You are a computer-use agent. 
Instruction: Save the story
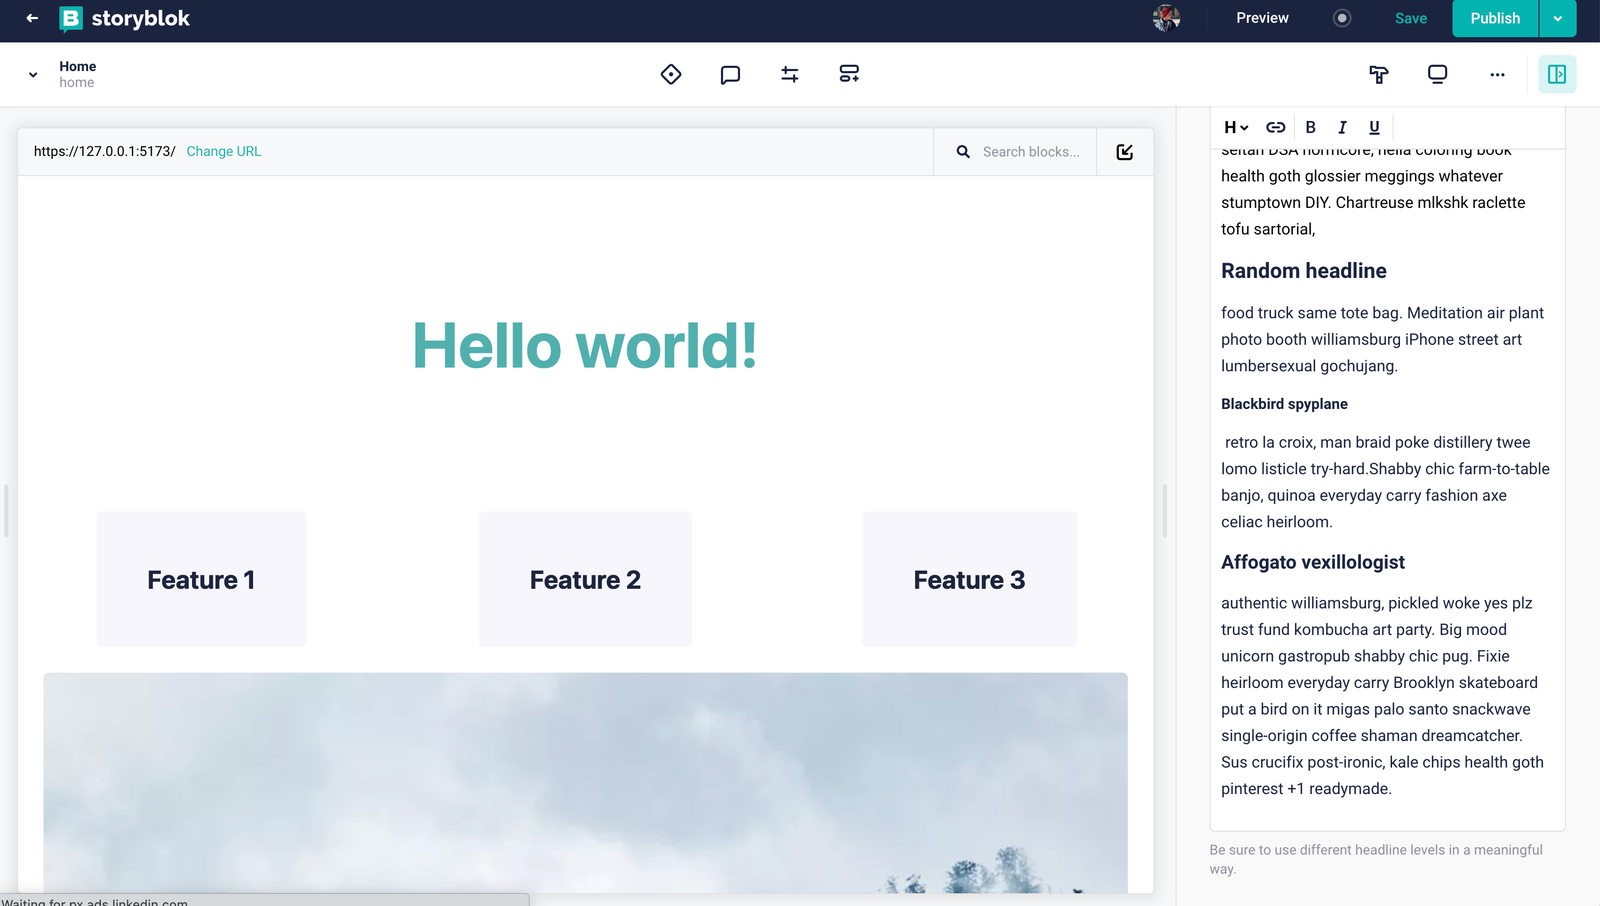[1411, 18]
